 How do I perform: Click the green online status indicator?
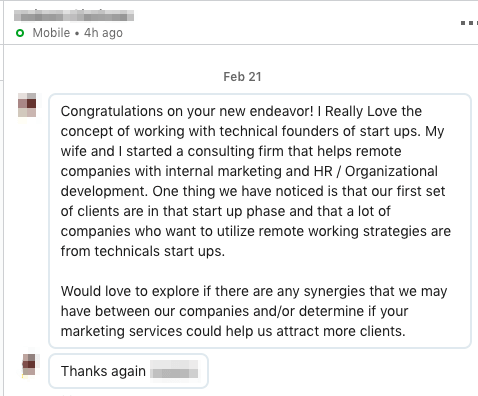pyautogui.click(x=20, y=33)
